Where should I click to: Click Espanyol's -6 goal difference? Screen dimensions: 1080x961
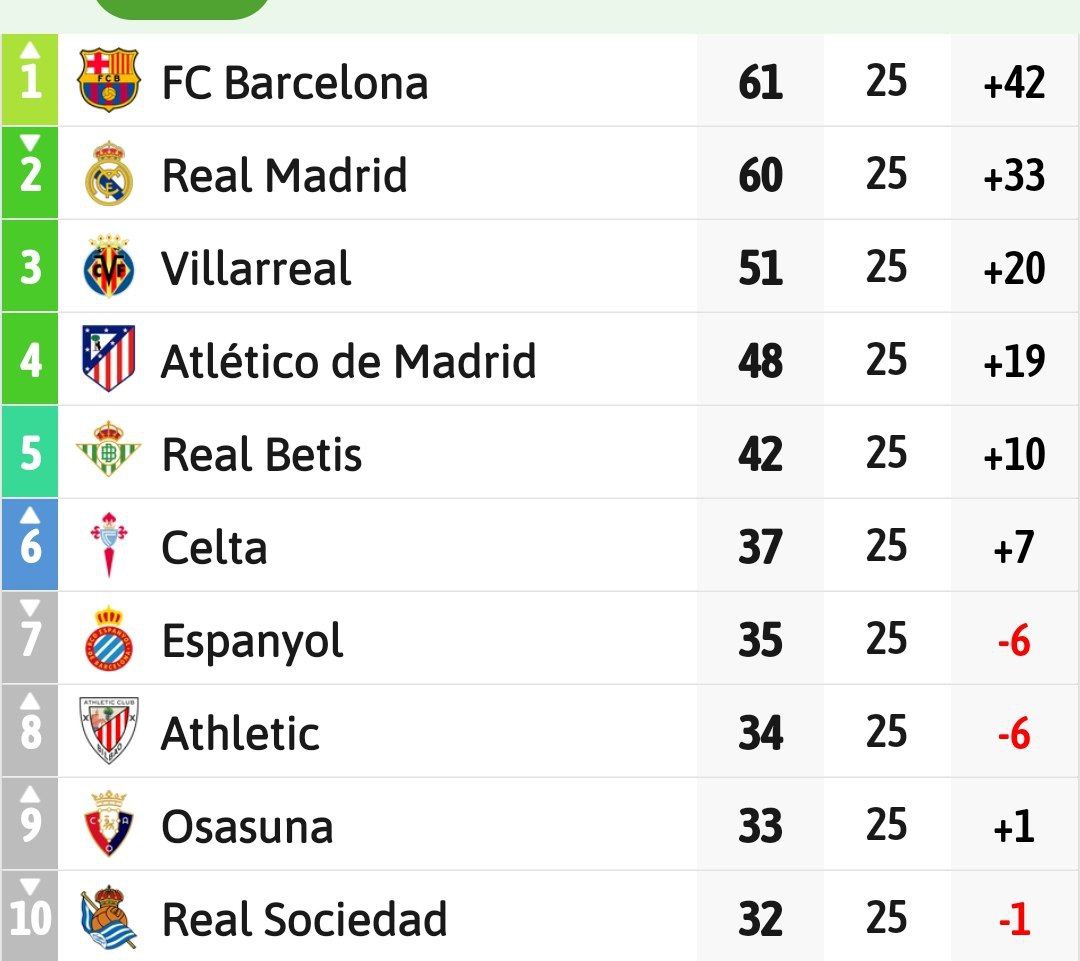[x=1014, y=640]
